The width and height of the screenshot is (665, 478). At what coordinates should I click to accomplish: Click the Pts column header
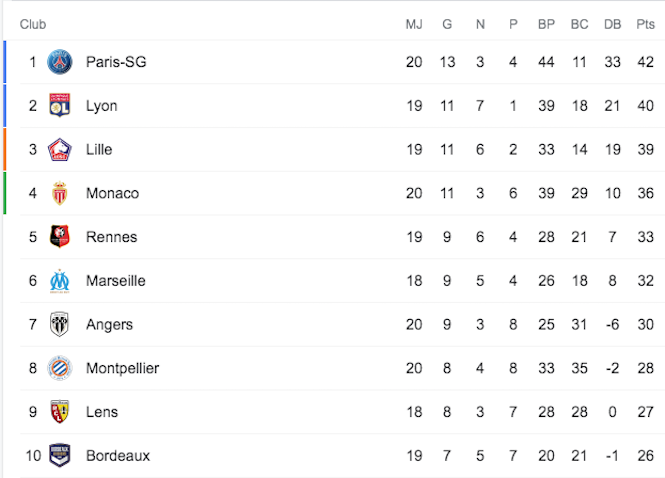(645, 24)
